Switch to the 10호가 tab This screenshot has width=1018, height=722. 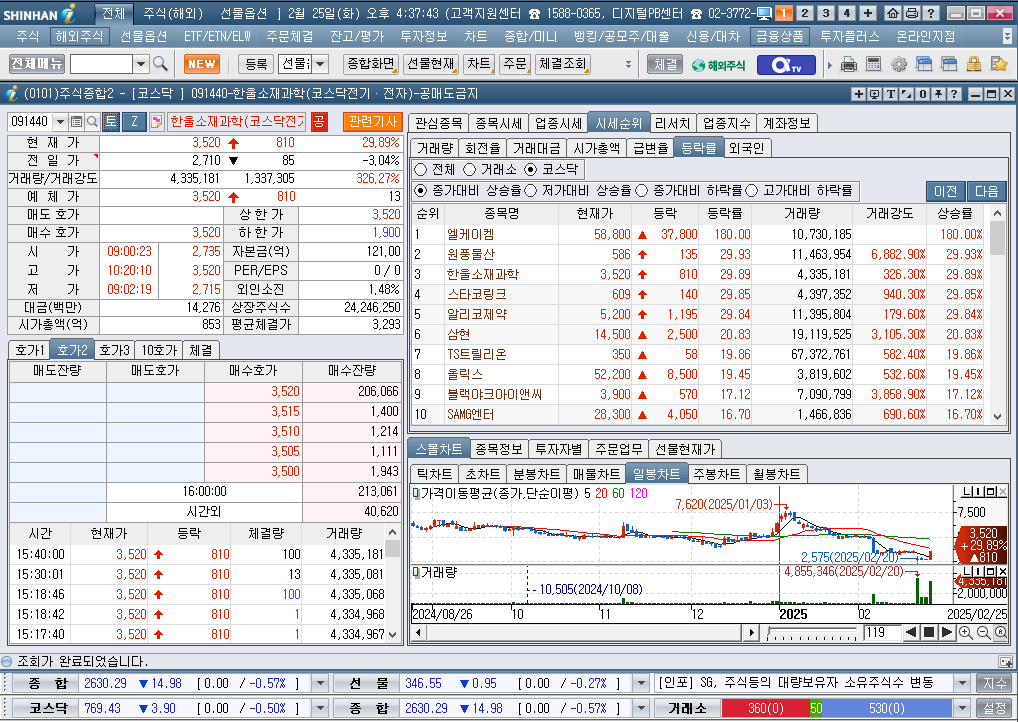pyautogui.click(x=159, y=350)
